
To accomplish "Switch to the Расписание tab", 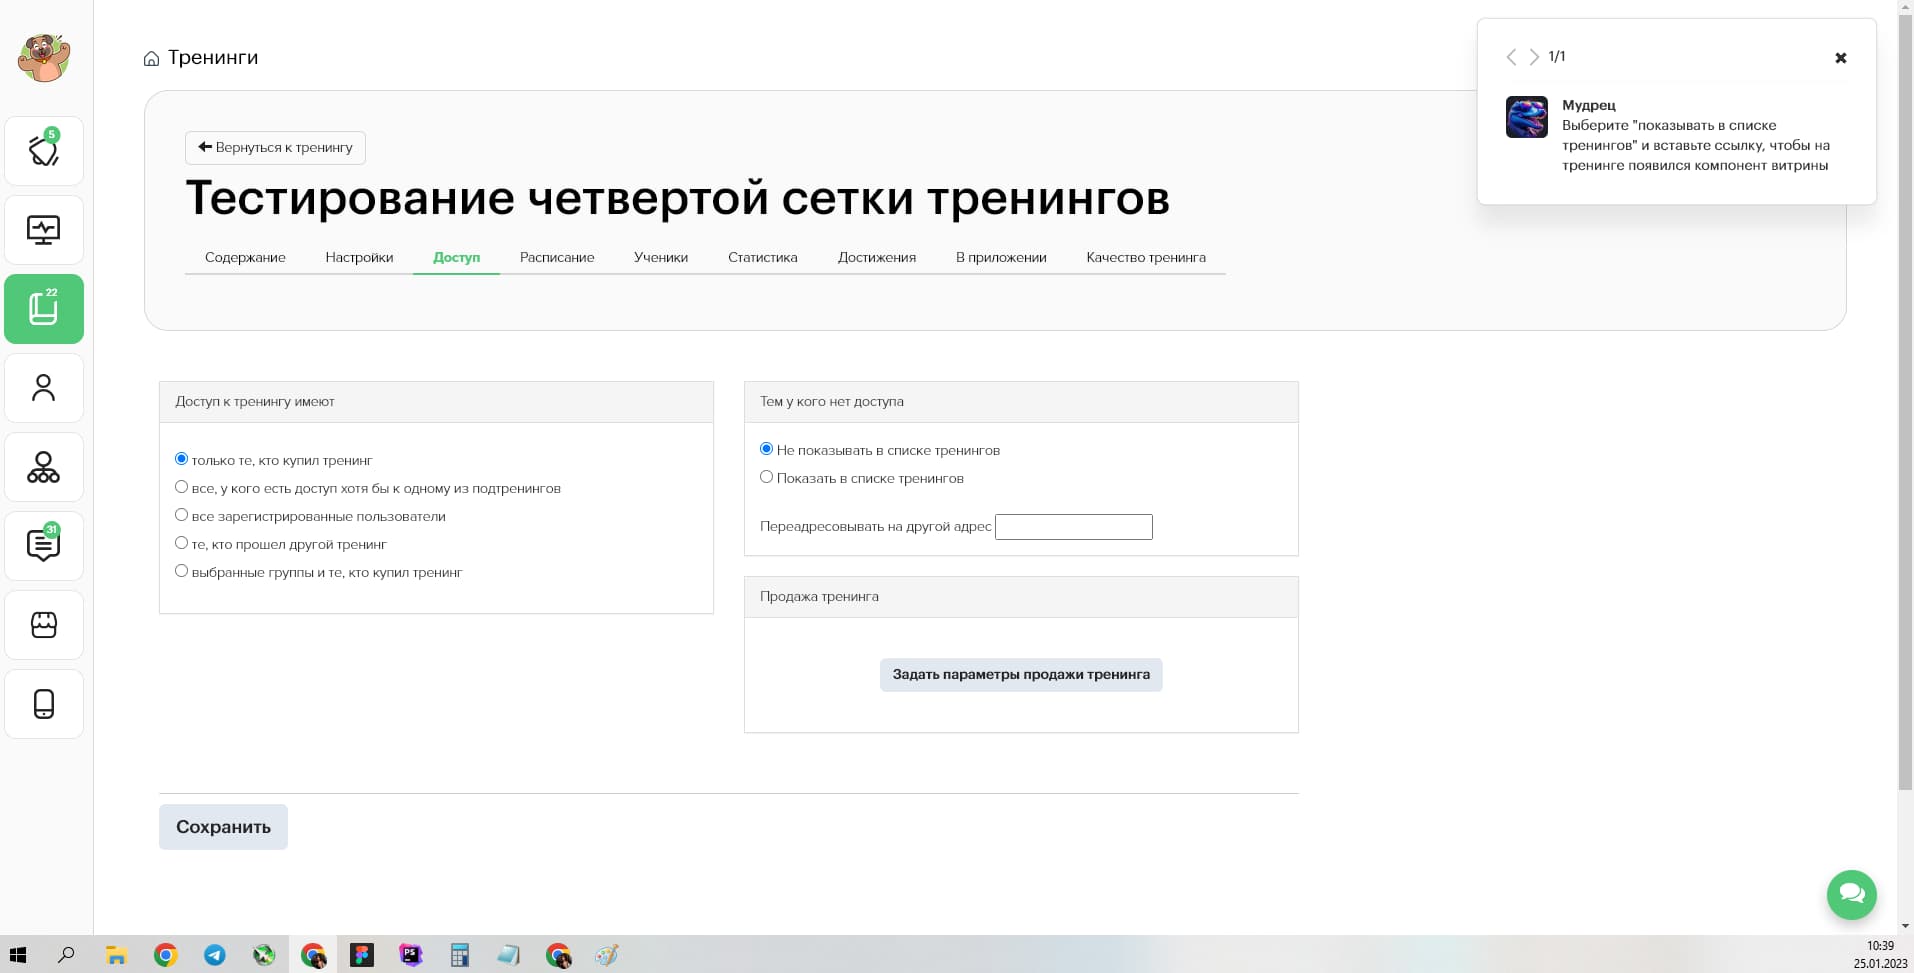I will tap(556, 257).
